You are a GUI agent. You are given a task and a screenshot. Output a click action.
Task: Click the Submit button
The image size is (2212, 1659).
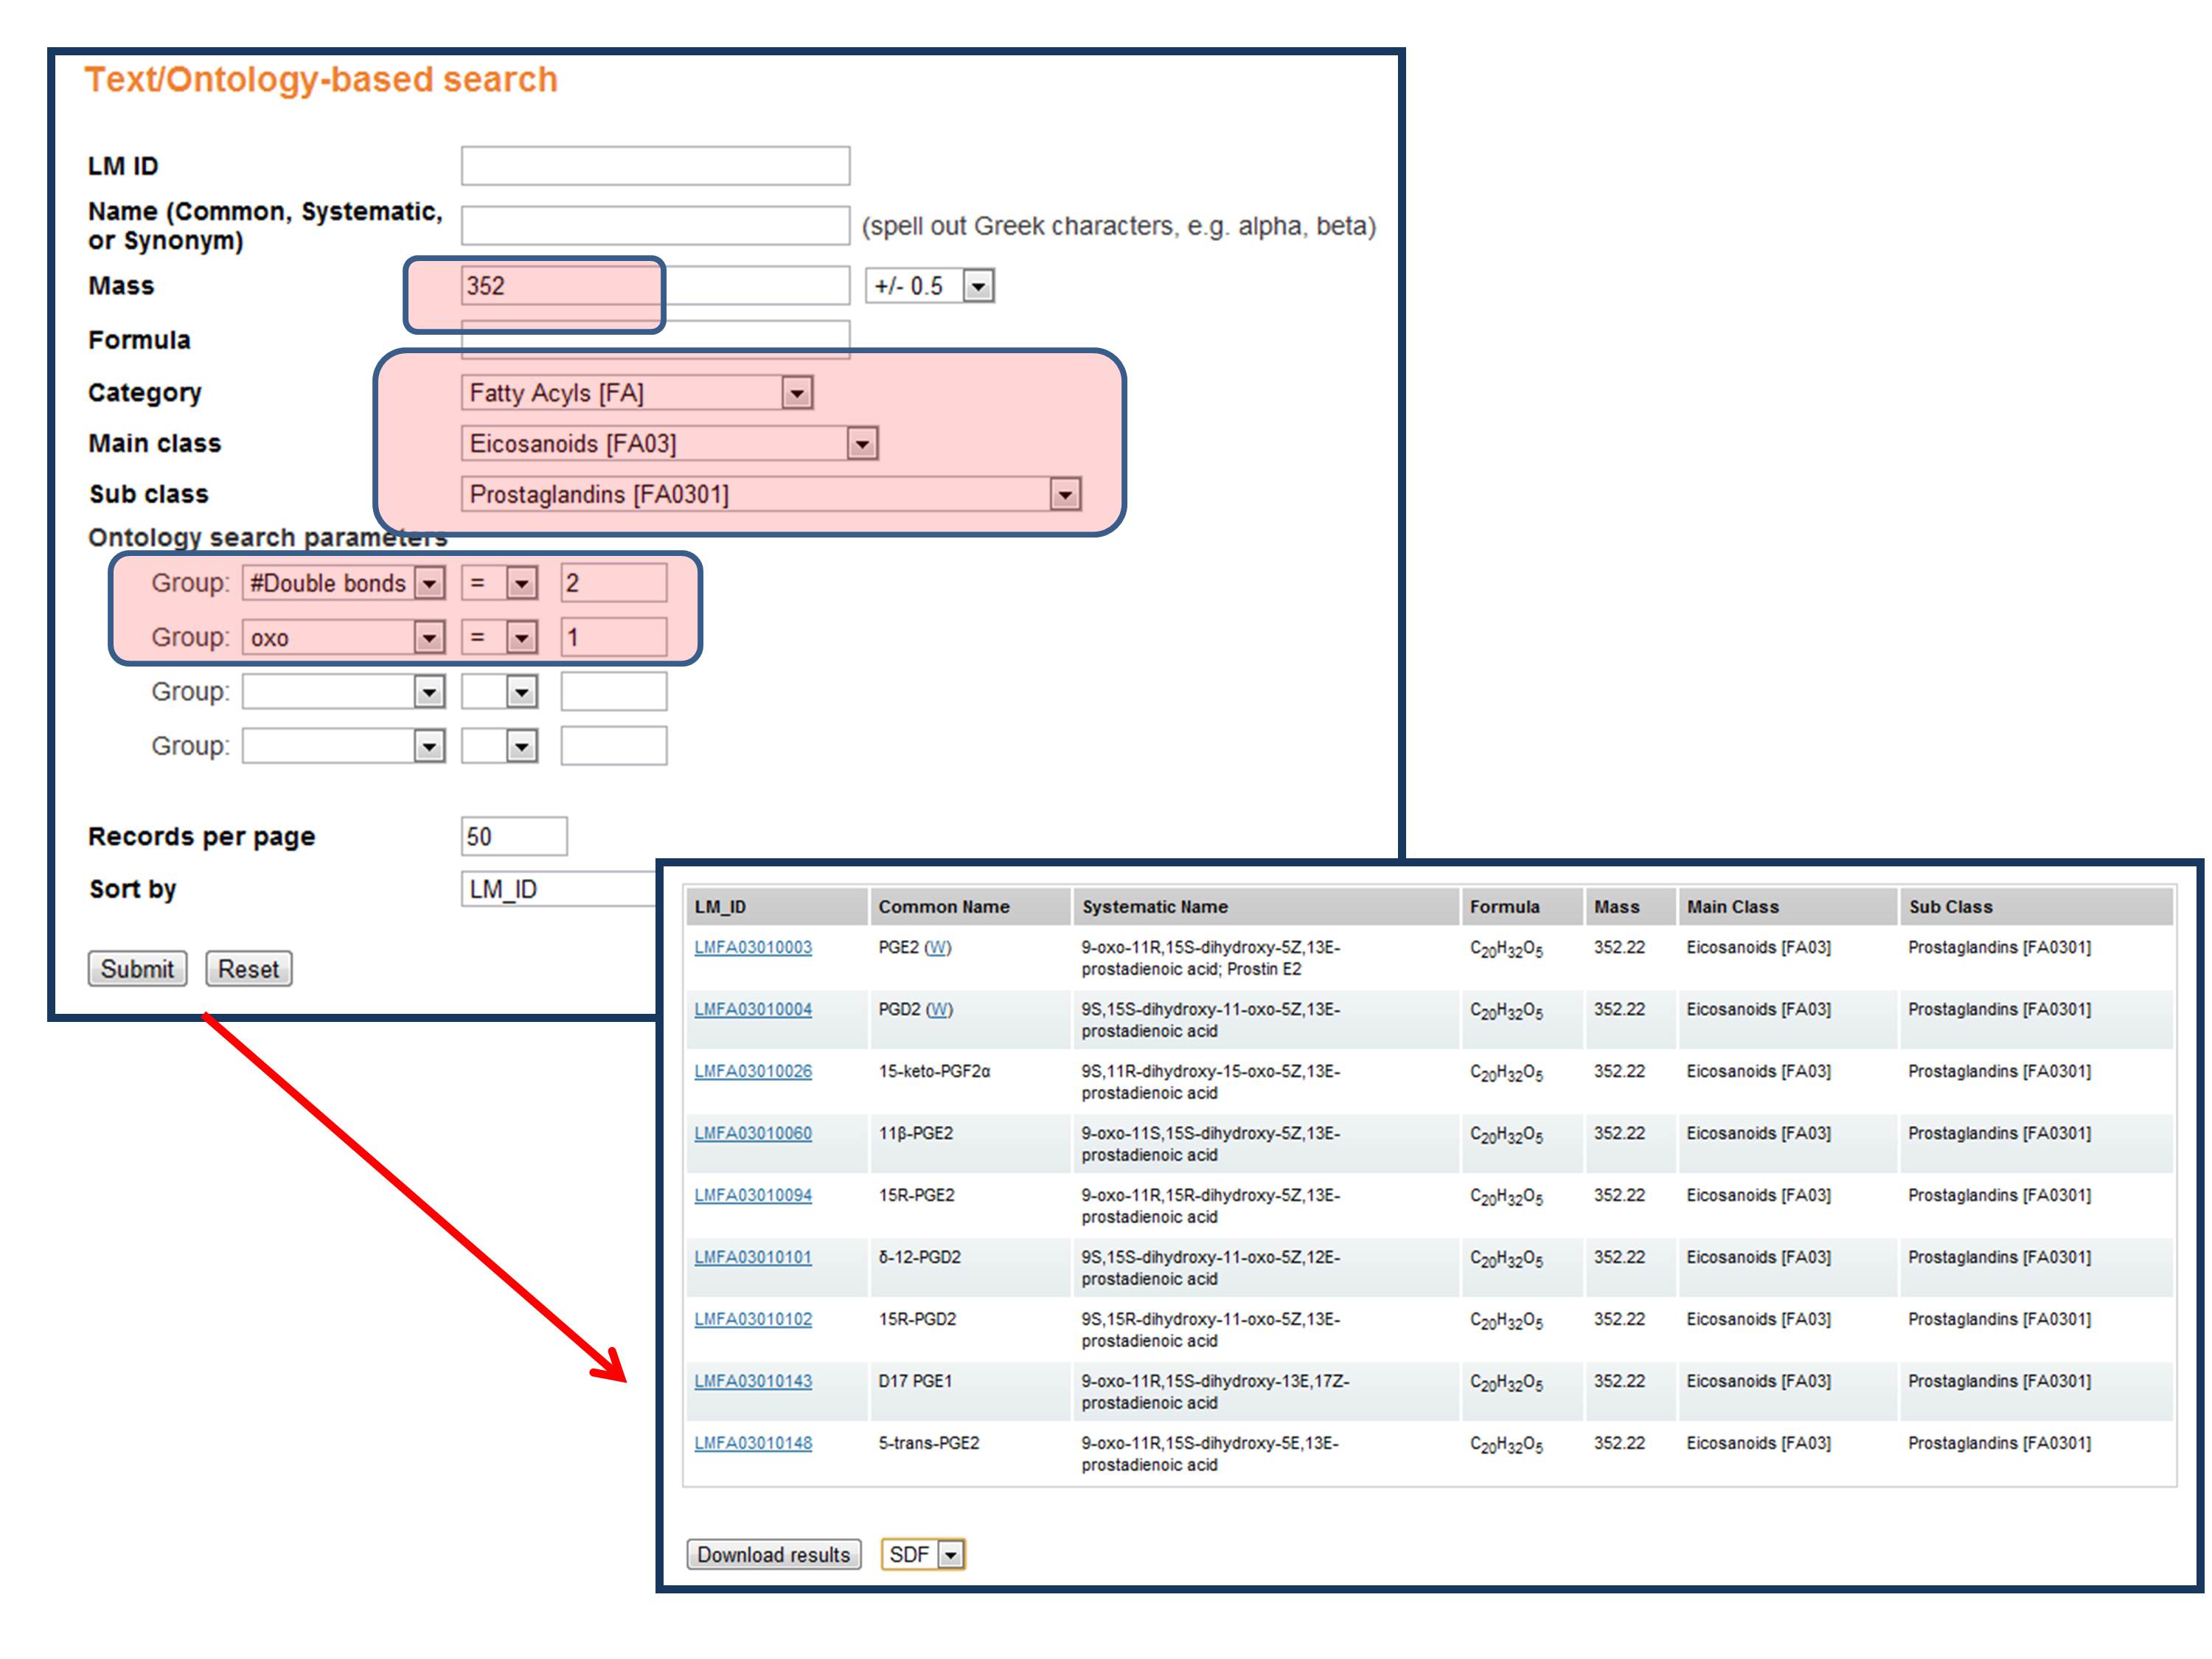(137, 968)
